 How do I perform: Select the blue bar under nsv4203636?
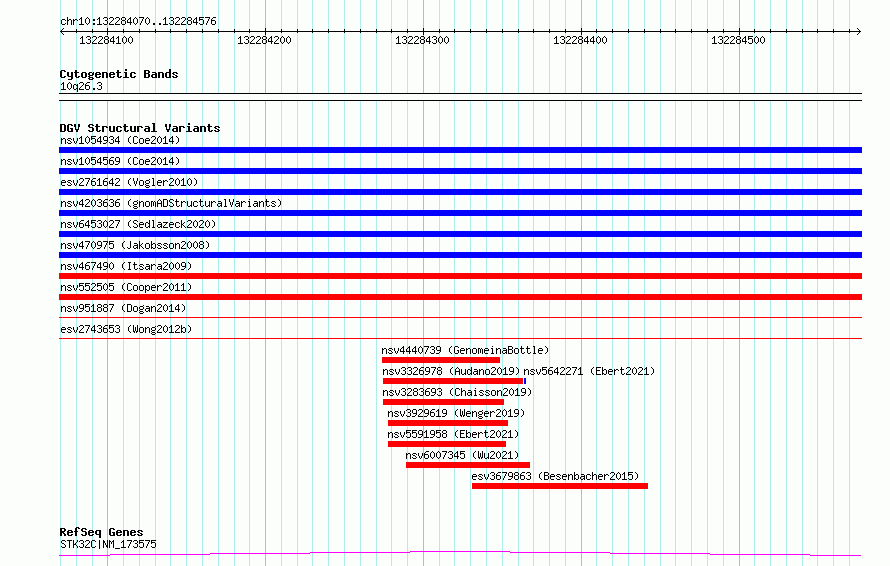(x=460, y=213)
